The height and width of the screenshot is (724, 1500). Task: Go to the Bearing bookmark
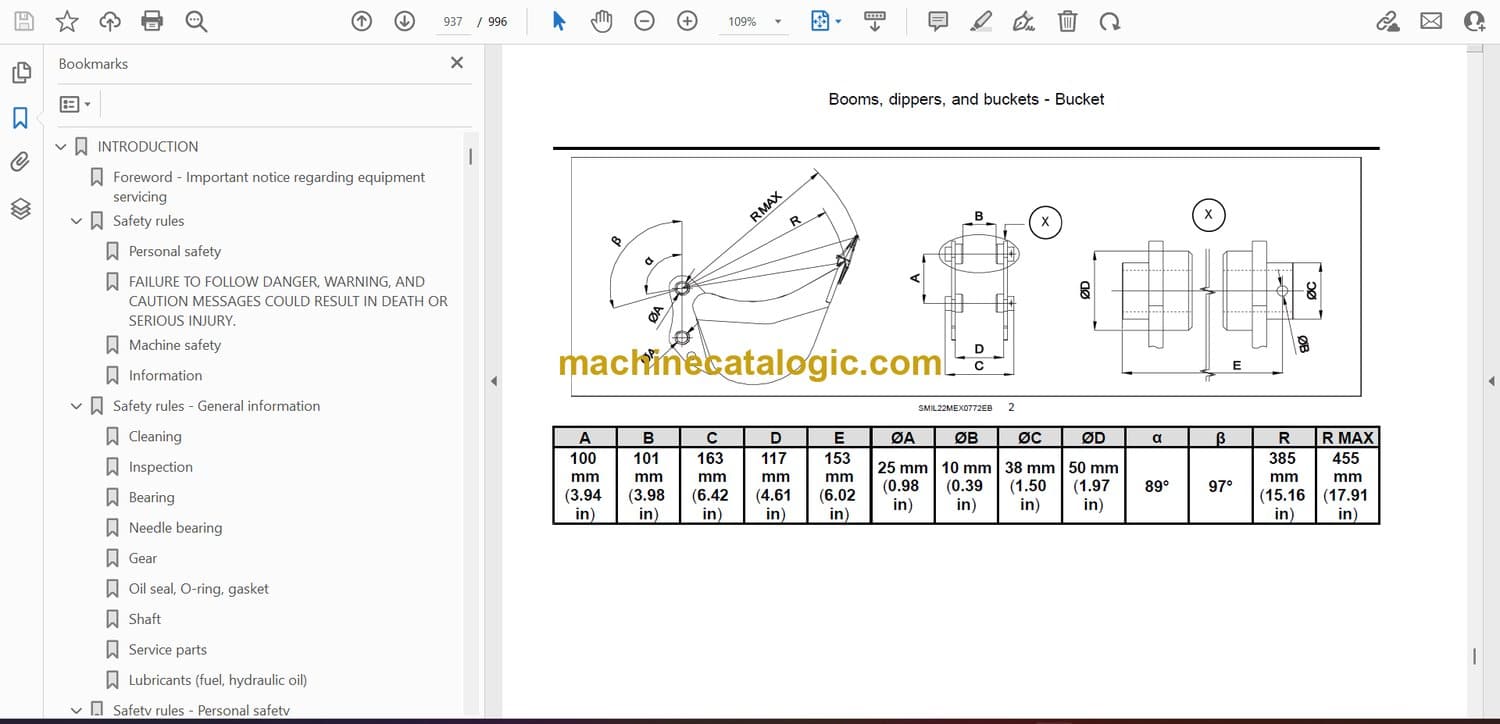point(152,498)
